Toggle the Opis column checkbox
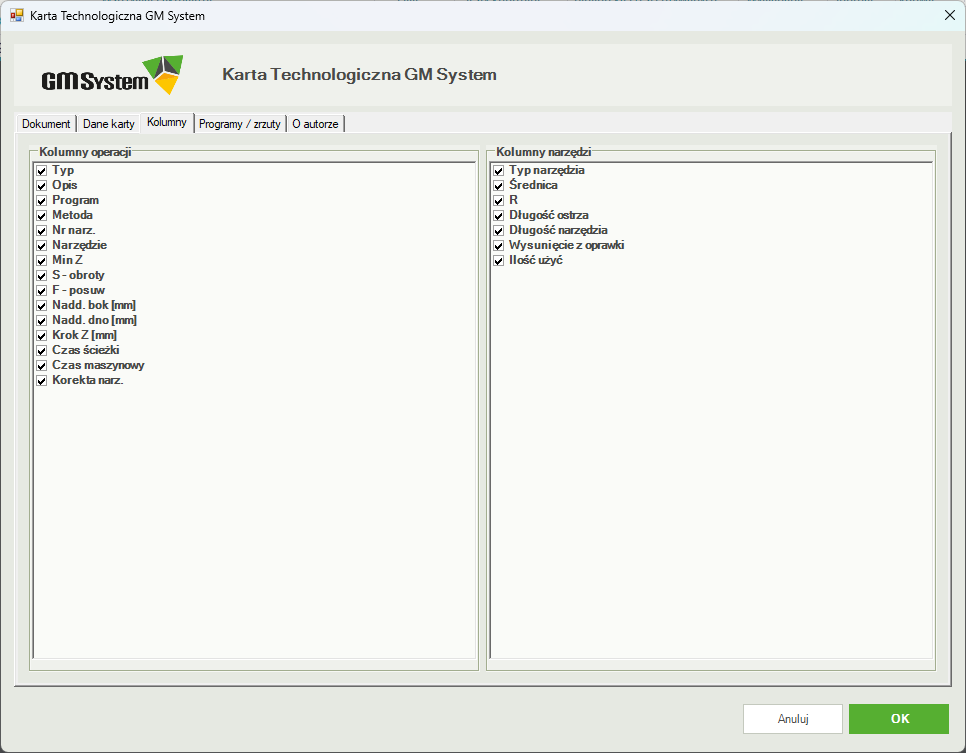This screenshot has height=753, width=966. pos(42,185)
